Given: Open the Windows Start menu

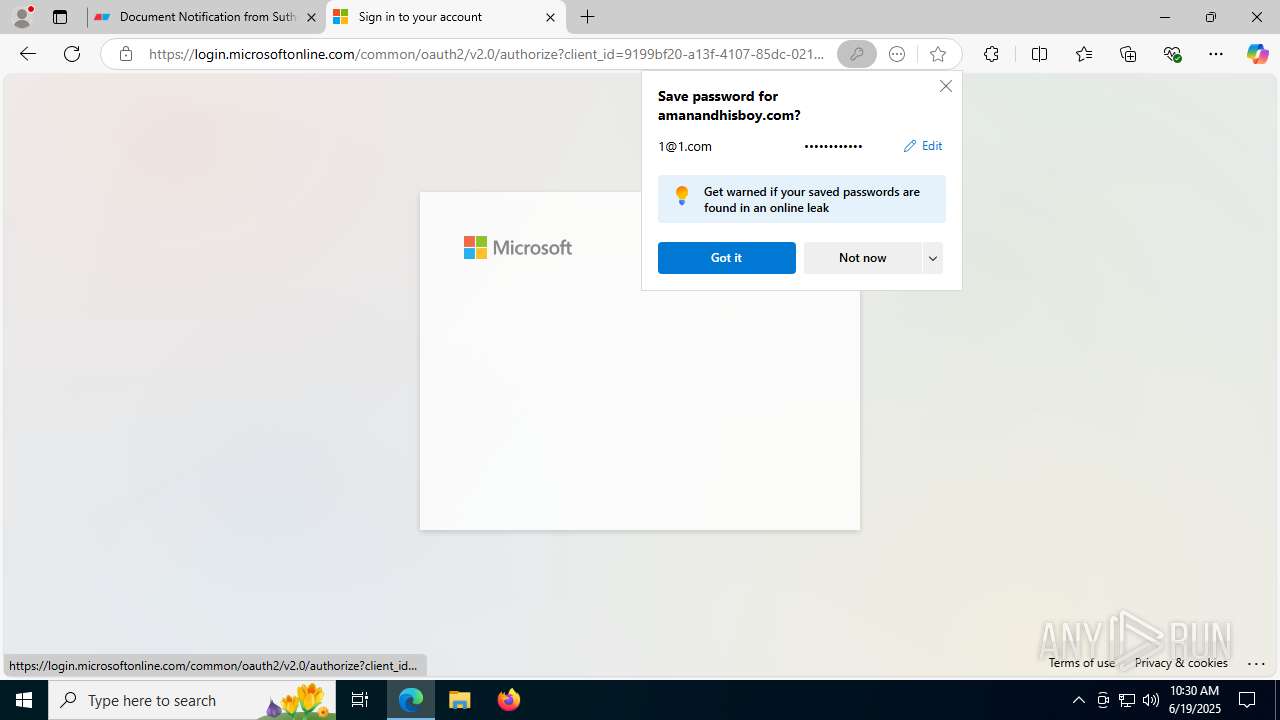Looking at the screenshot, I should tap(24, 700).
